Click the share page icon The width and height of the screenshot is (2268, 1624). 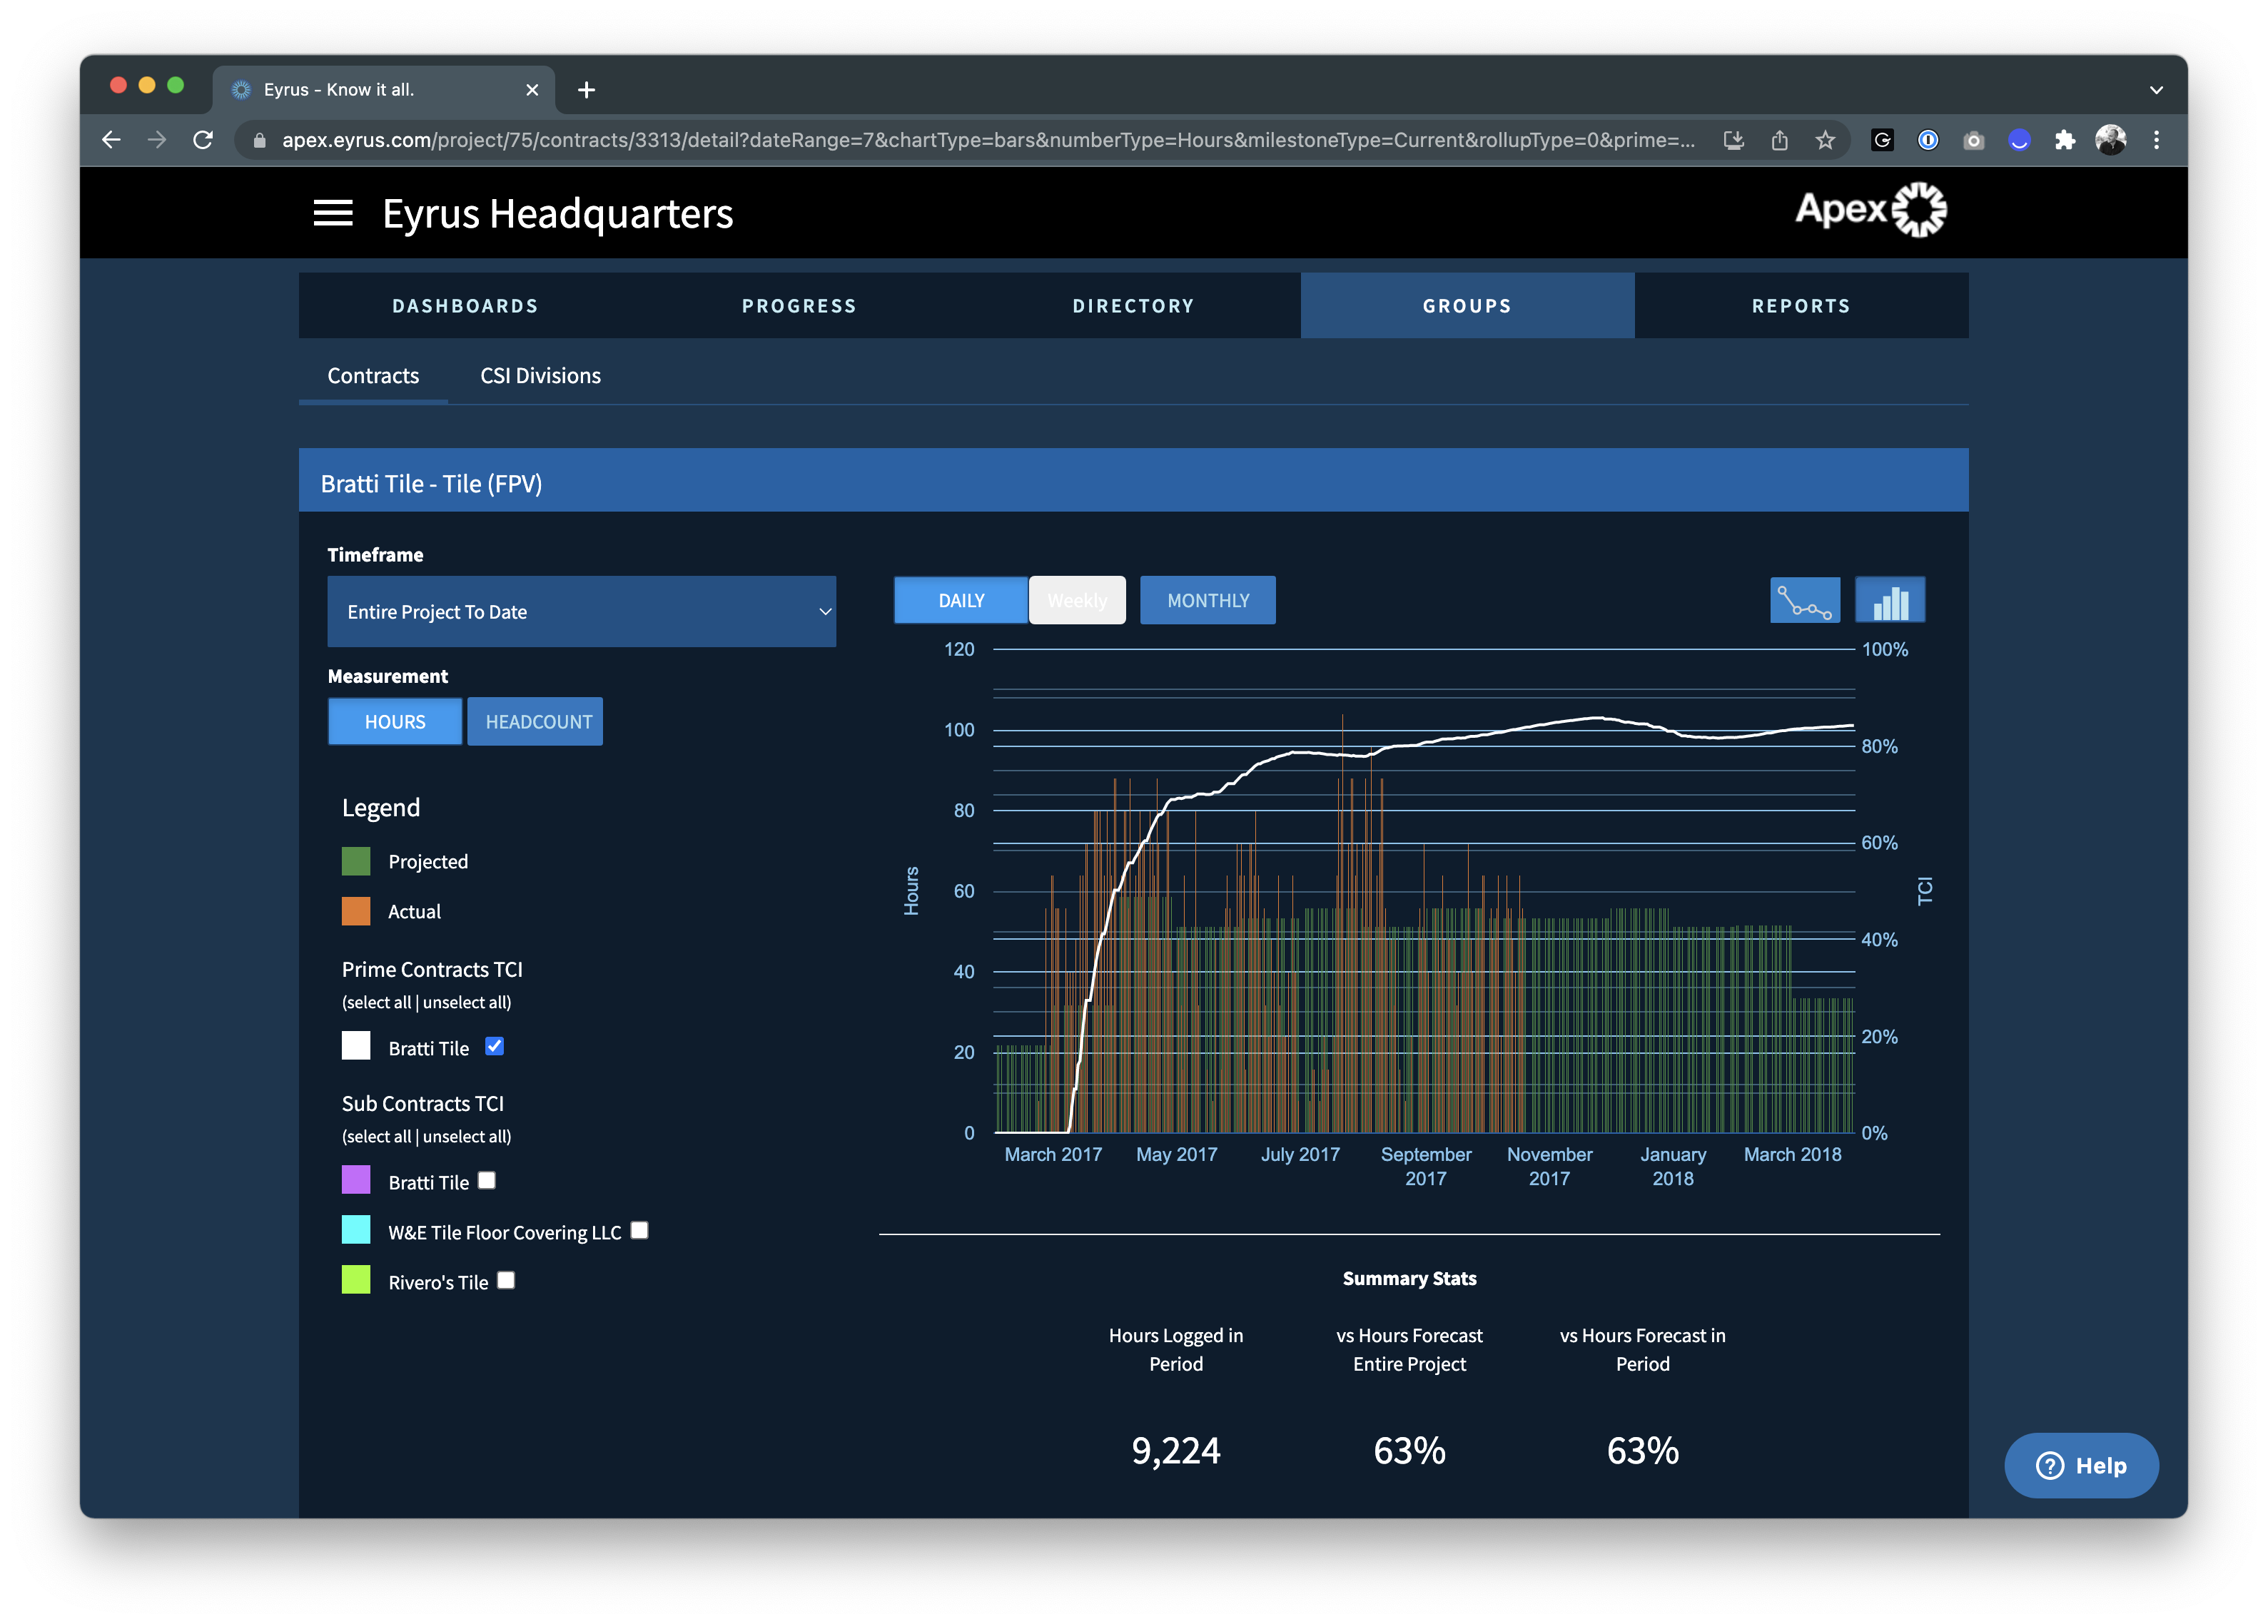click(1779, 140)
